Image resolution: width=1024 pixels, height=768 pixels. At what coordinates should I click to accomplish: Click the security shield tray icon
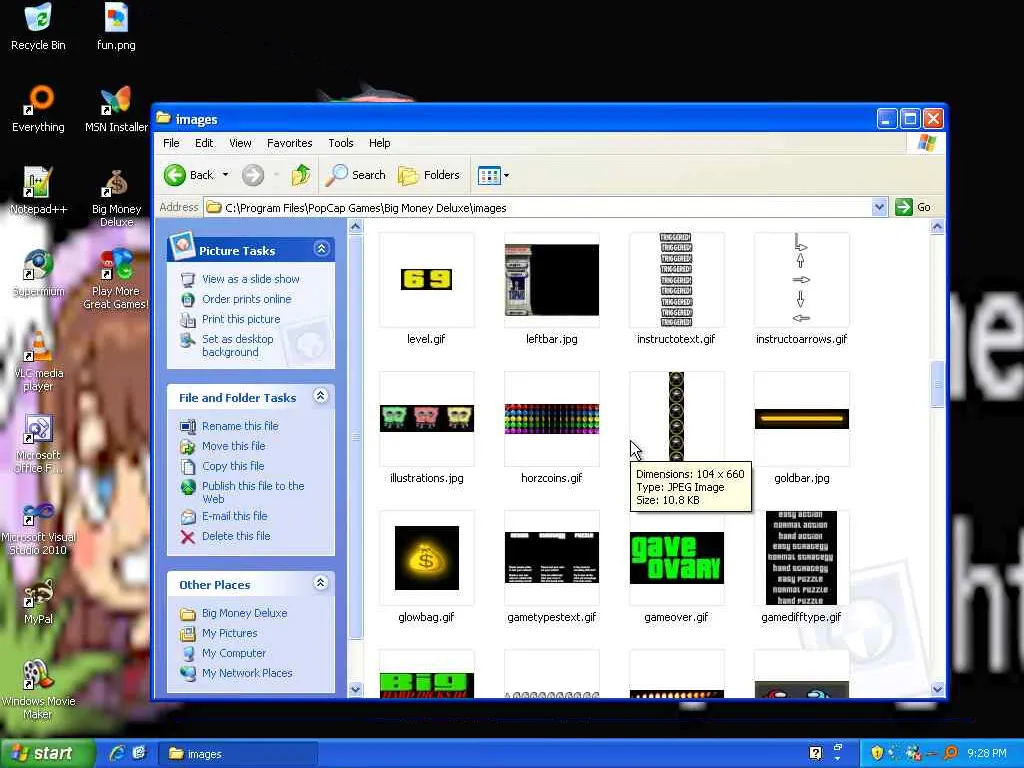click(876, 753)
